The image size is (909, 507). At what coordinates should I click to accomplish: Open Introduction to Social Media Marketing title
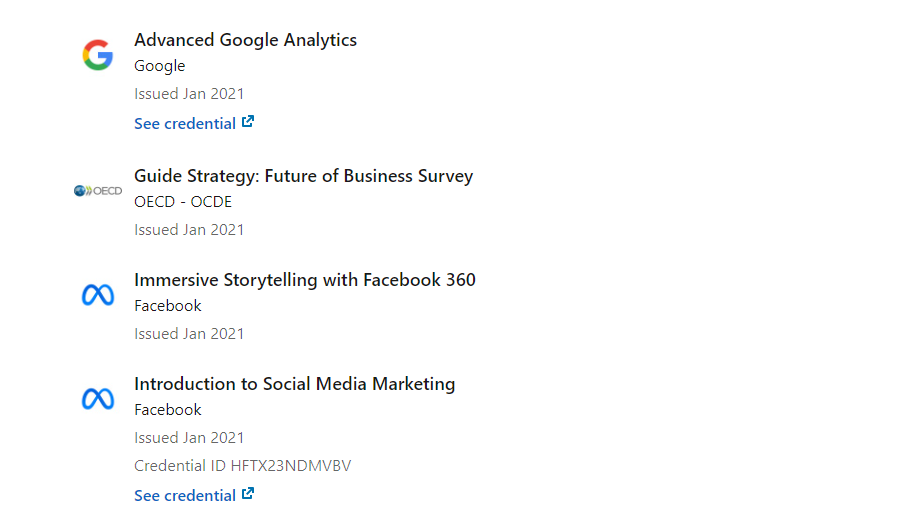click(x=294, y=384)
